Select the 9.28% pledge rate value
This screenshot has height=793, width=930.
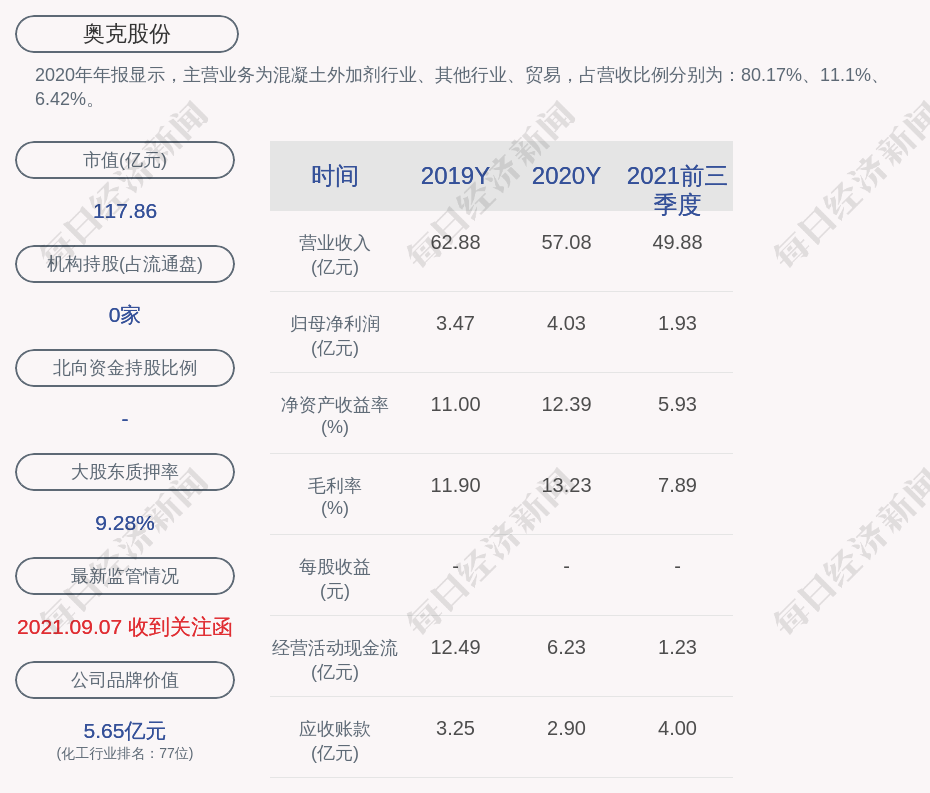[x=125, y=523]
